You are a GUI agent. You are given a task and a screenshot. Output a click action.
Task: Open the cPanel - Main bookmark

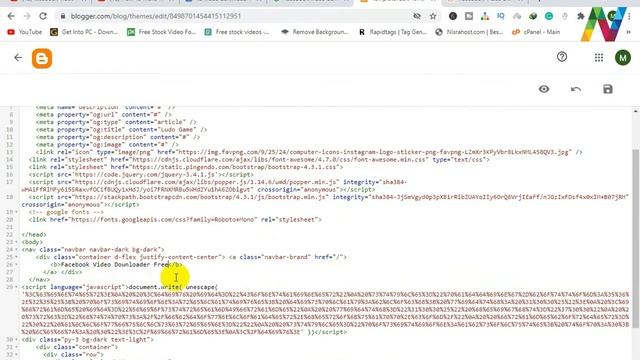click(536, 32)
